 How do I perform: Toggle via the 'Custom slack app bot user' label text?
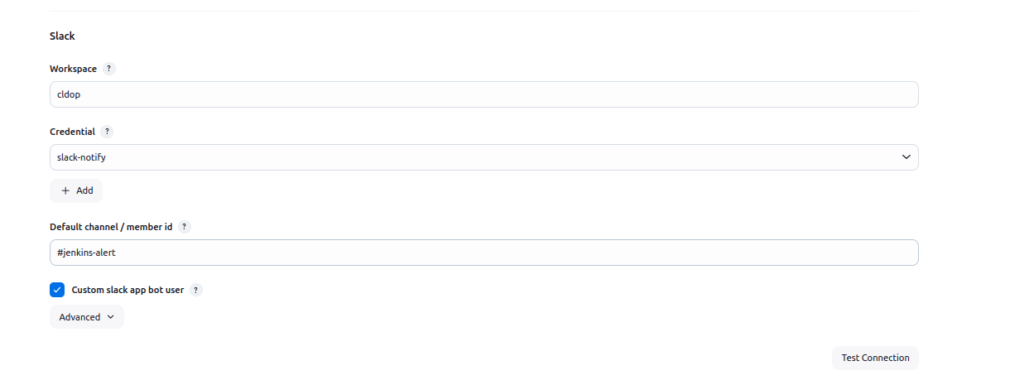point(127,290)
